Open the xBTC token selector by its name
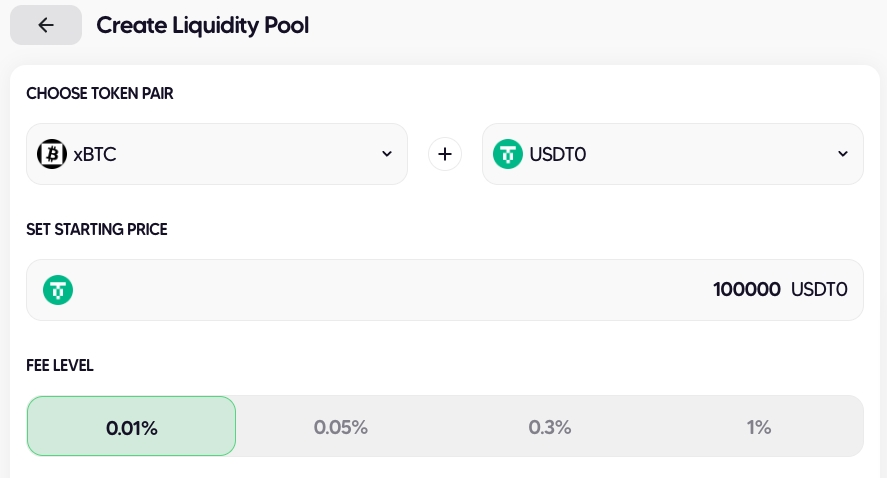The image size is (887, 478). [x=96, y=155]
